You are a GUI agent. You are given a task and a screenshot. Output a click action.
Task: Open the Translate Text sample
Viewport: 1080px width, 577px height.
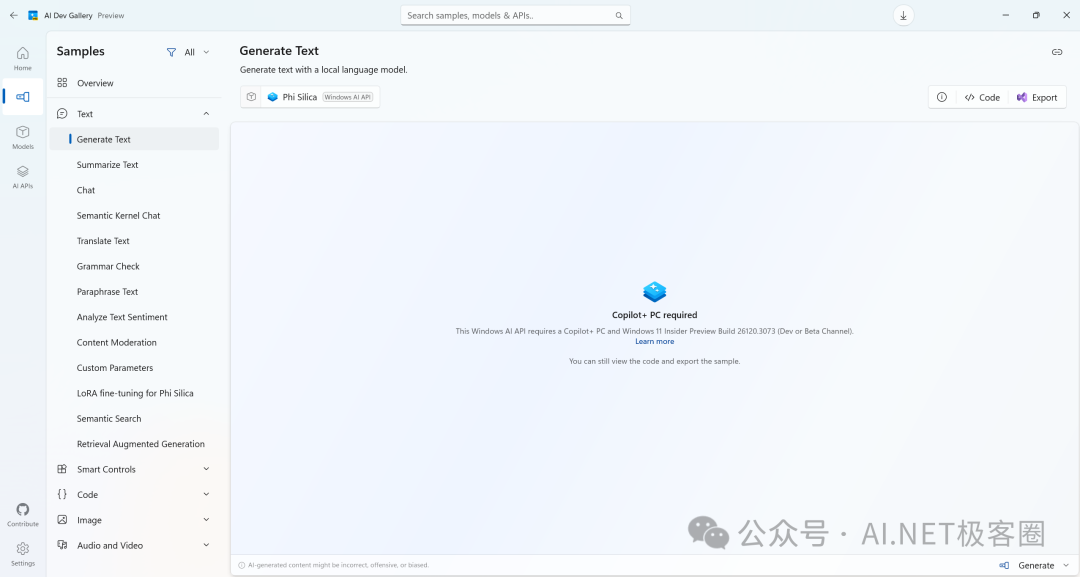click(134, 241)
